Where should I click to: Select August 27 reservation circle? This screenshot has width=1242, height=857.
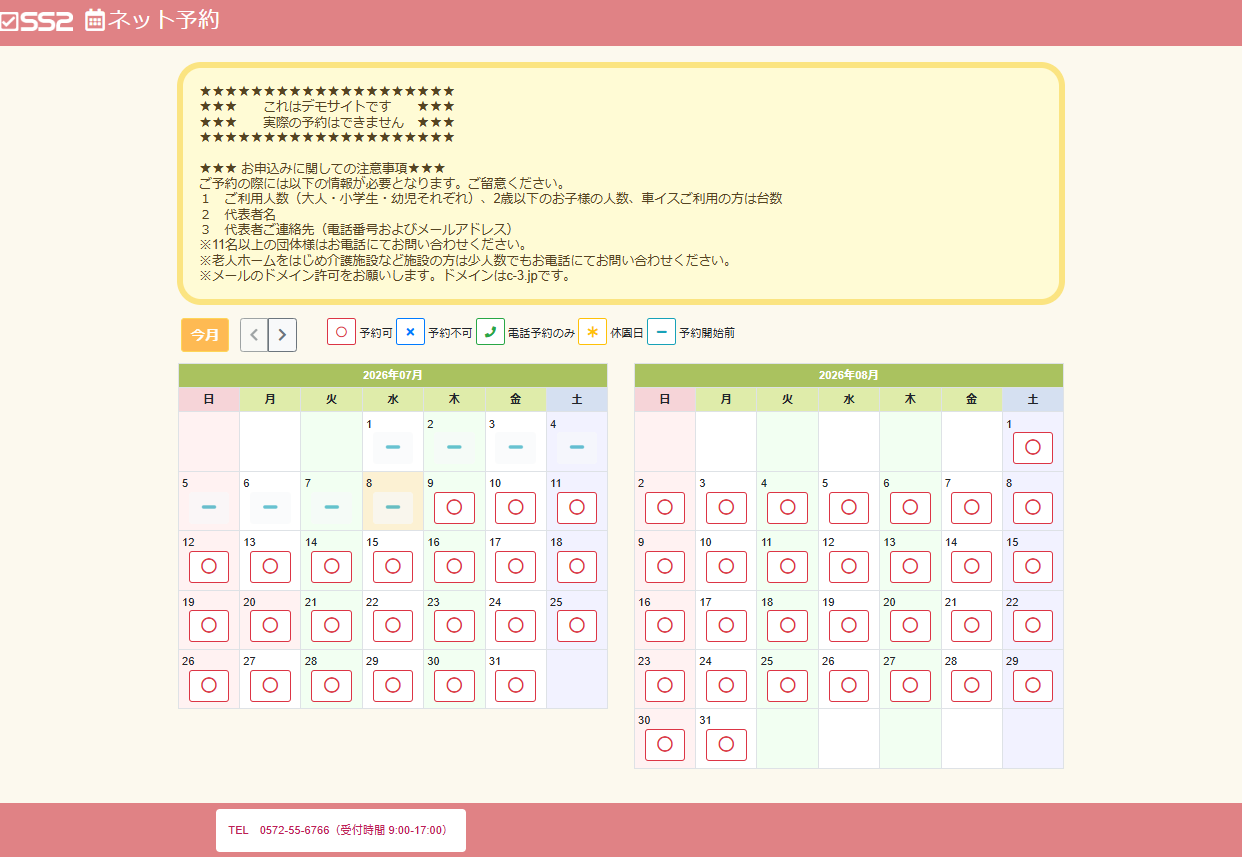click(x=910, y=686)
